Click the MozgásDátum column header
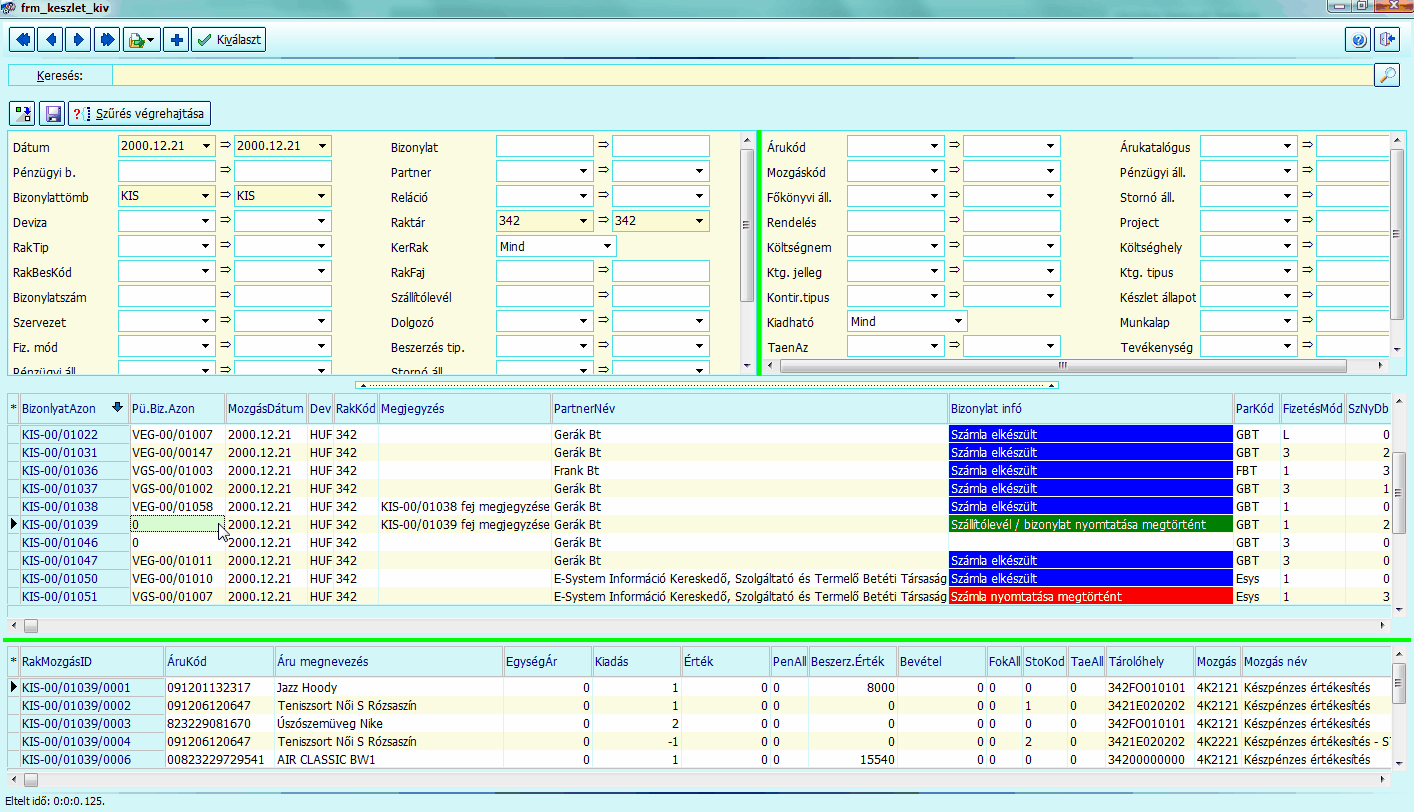This screenshot has width=1414, height=812. click(x=266, y=408)
